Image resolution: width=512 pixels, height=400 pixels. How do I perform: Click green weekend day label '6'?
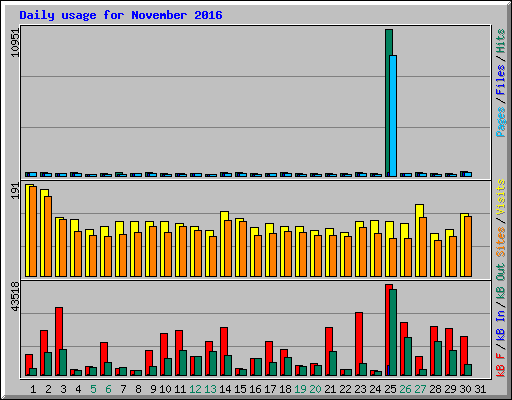[108, 389]
